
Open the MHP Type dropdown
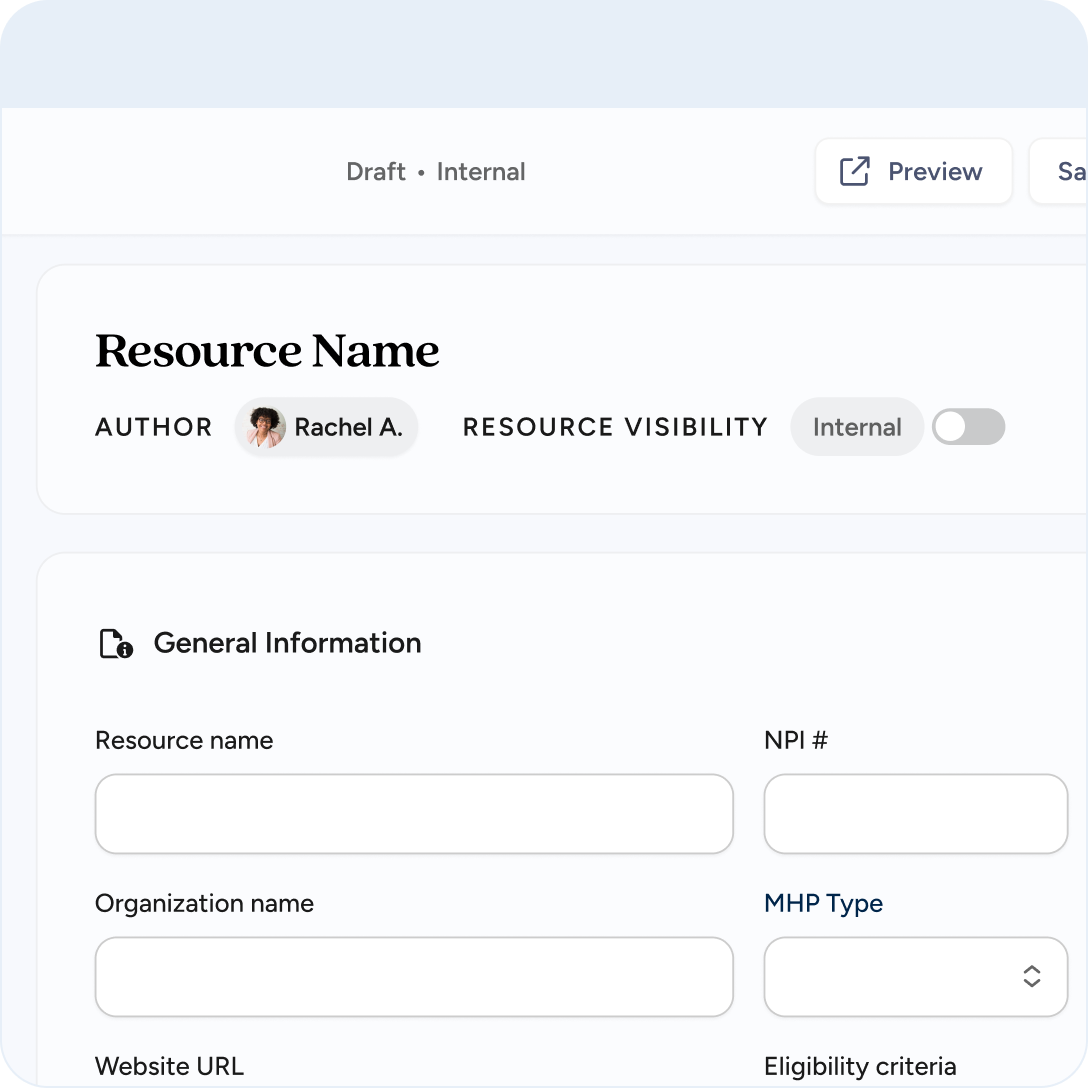click(915, 977)
